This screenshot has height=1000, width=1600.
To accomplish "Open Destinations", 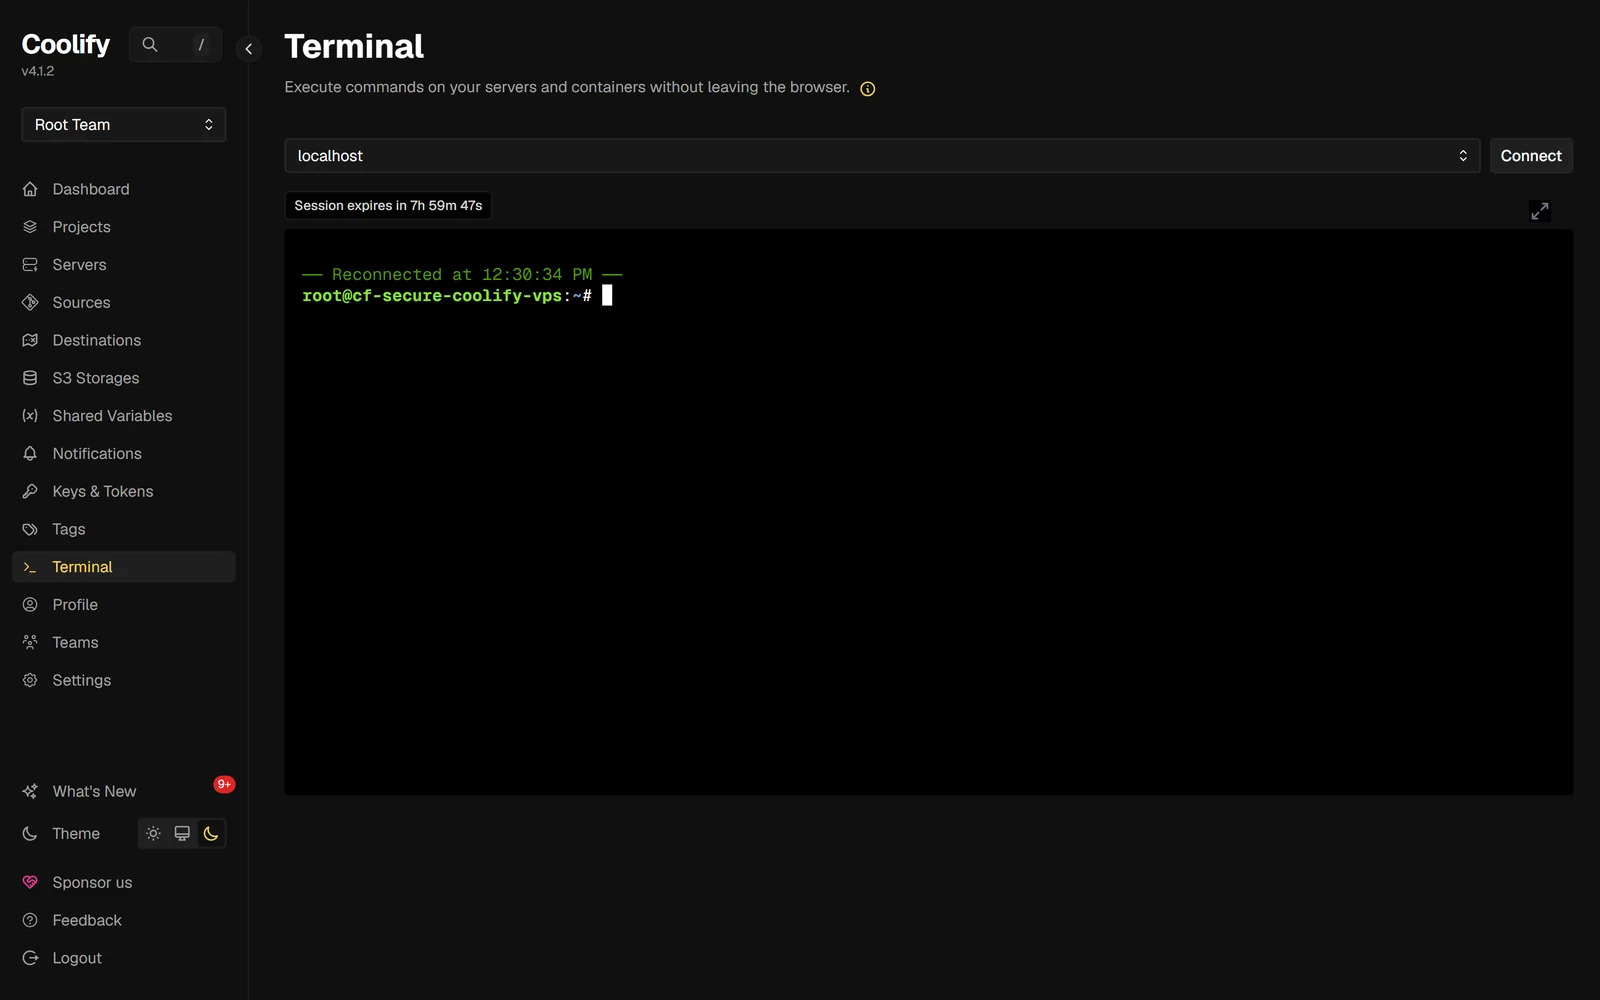I will point(124,340).
